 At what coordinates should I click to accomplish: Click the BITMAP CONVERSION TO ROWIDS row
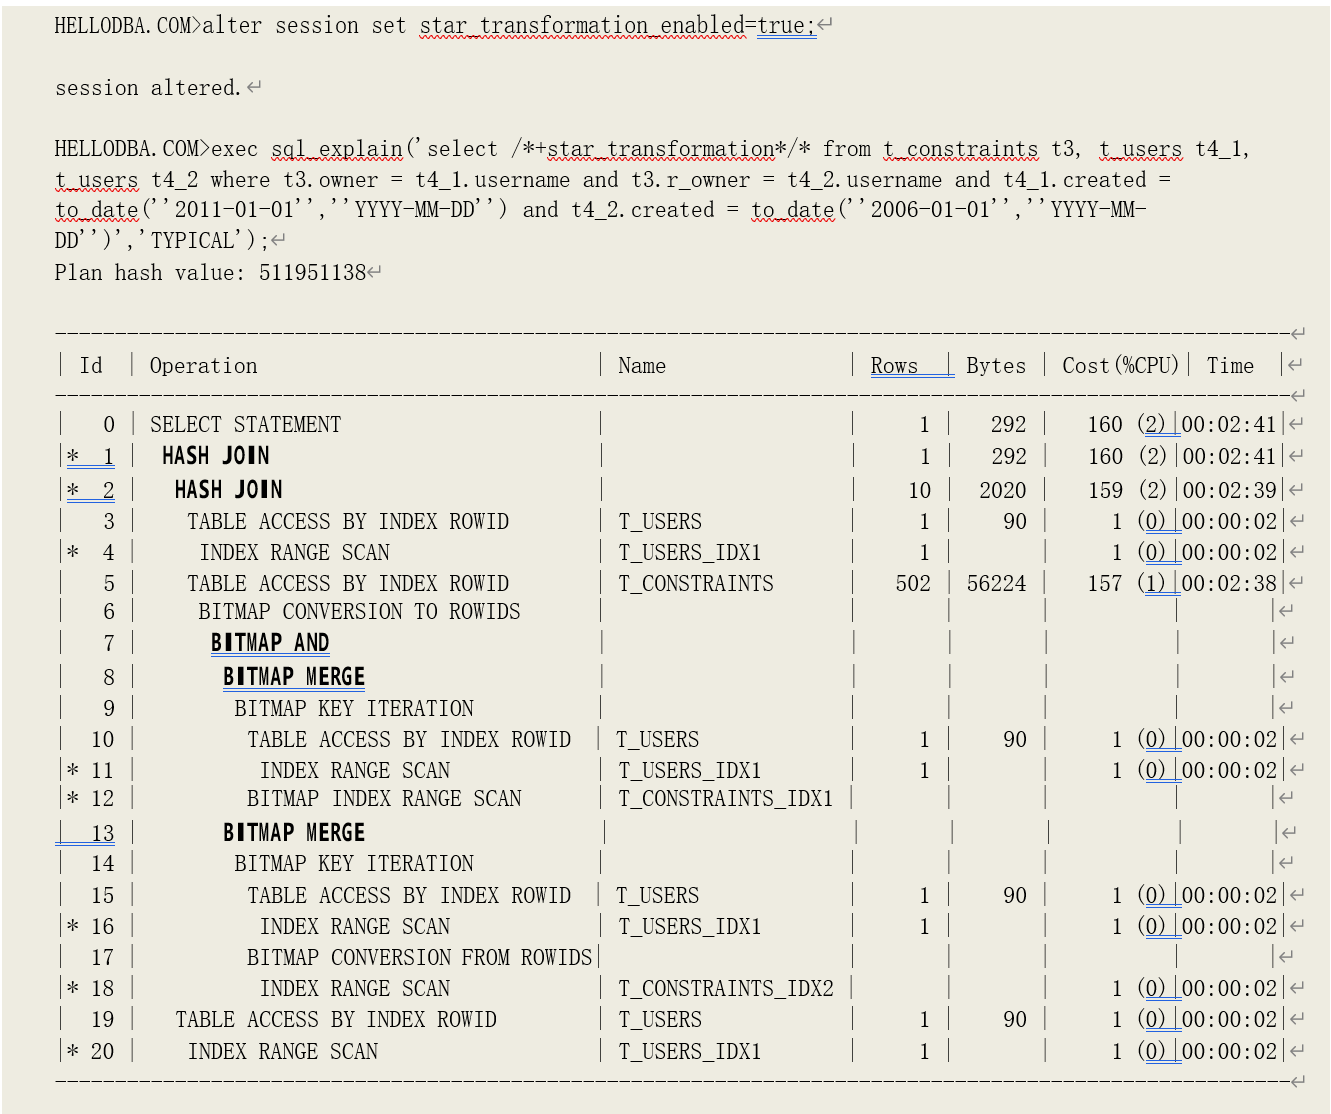359,612
